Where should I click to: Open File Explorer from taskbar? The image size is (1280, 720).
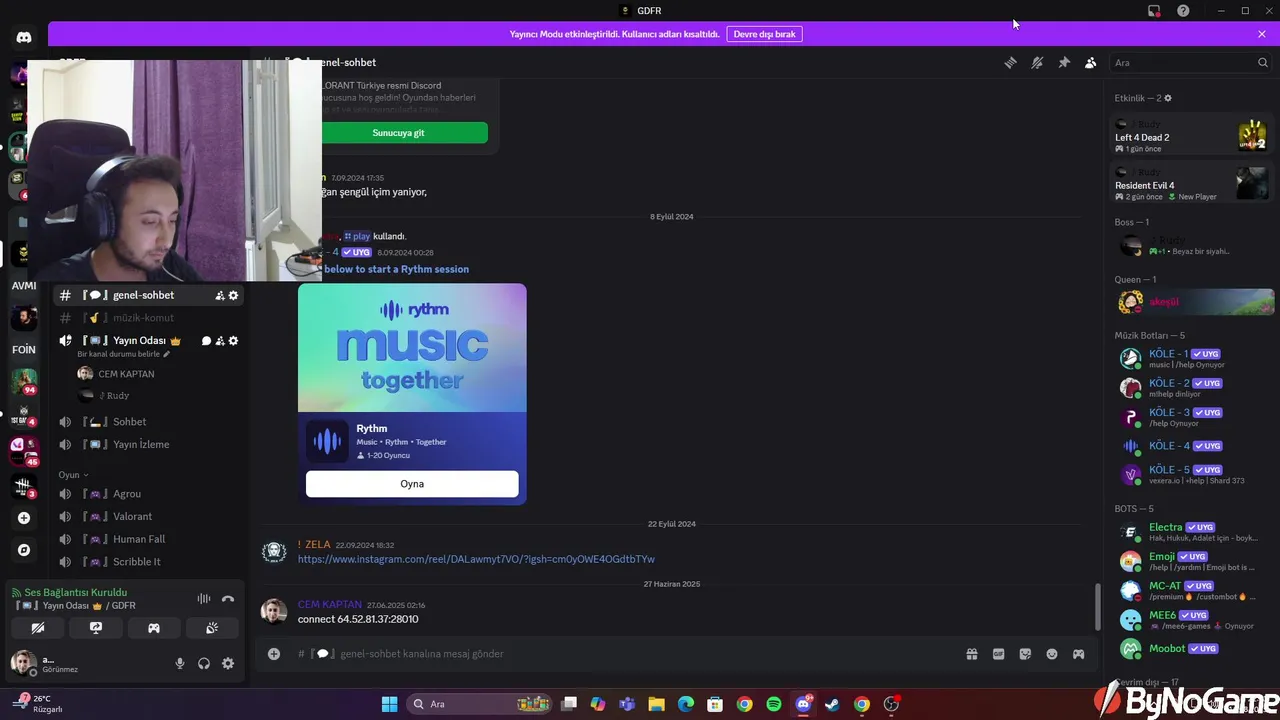(656, 704)
